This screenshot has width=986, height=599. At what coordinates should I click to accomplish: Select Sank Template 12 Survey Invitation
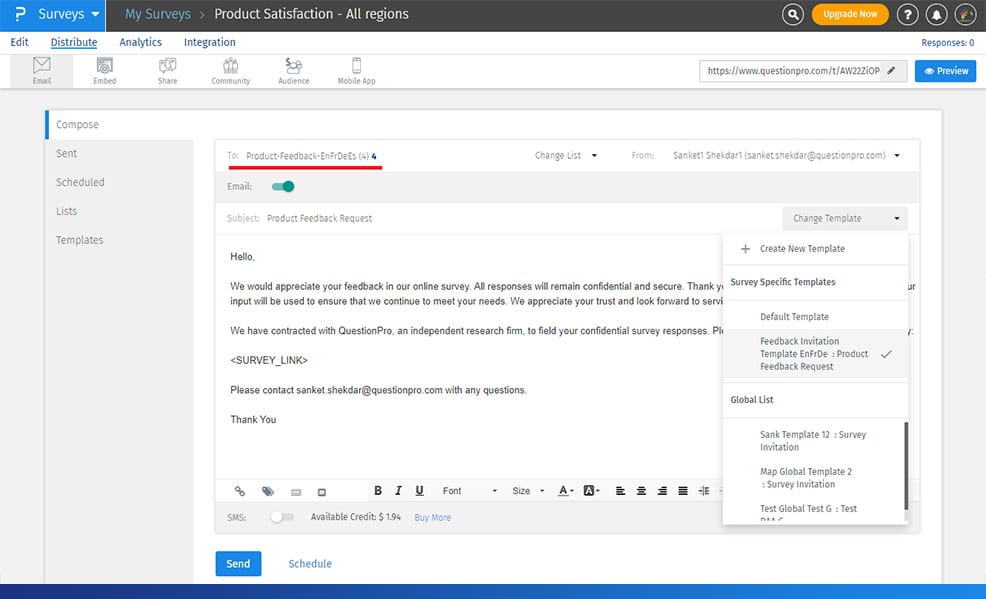[x=813, y=441]
